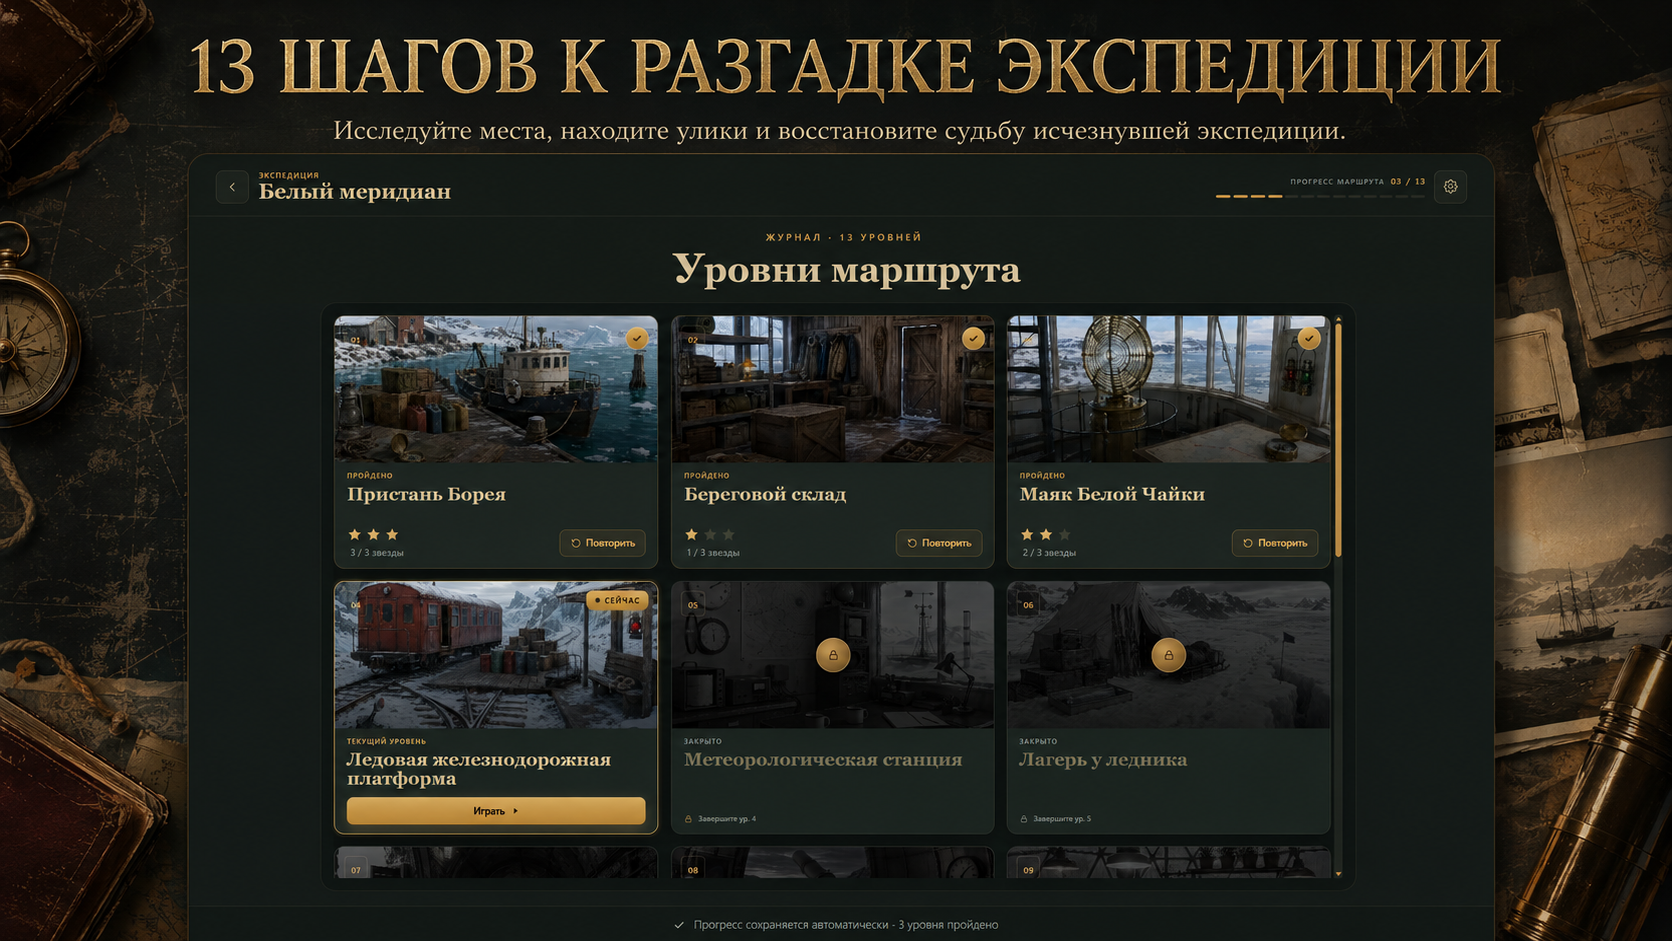This screenshot has height=941, width=1672.
Task: Click the title Лагерь у ледника
Action: (1103, 760)
